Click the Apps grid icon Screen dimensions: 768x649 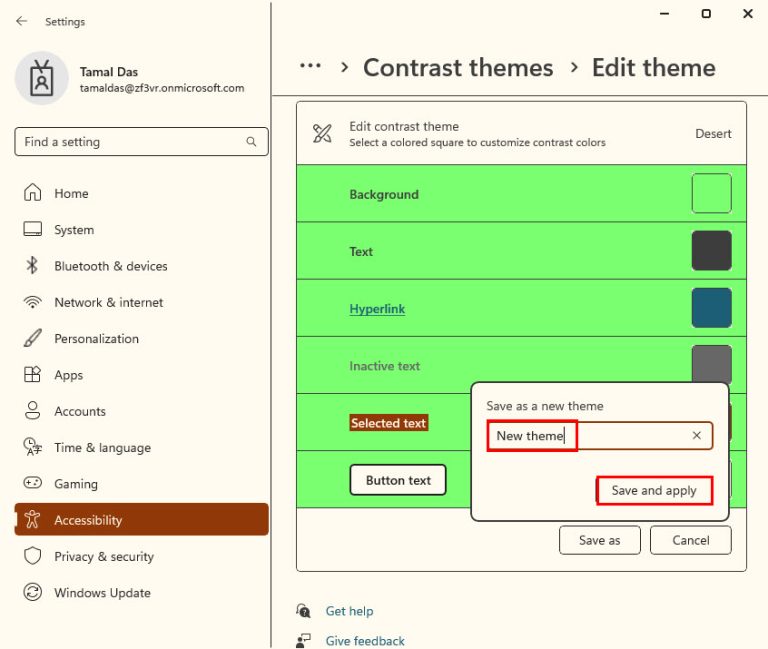click(x=32, y=374)
